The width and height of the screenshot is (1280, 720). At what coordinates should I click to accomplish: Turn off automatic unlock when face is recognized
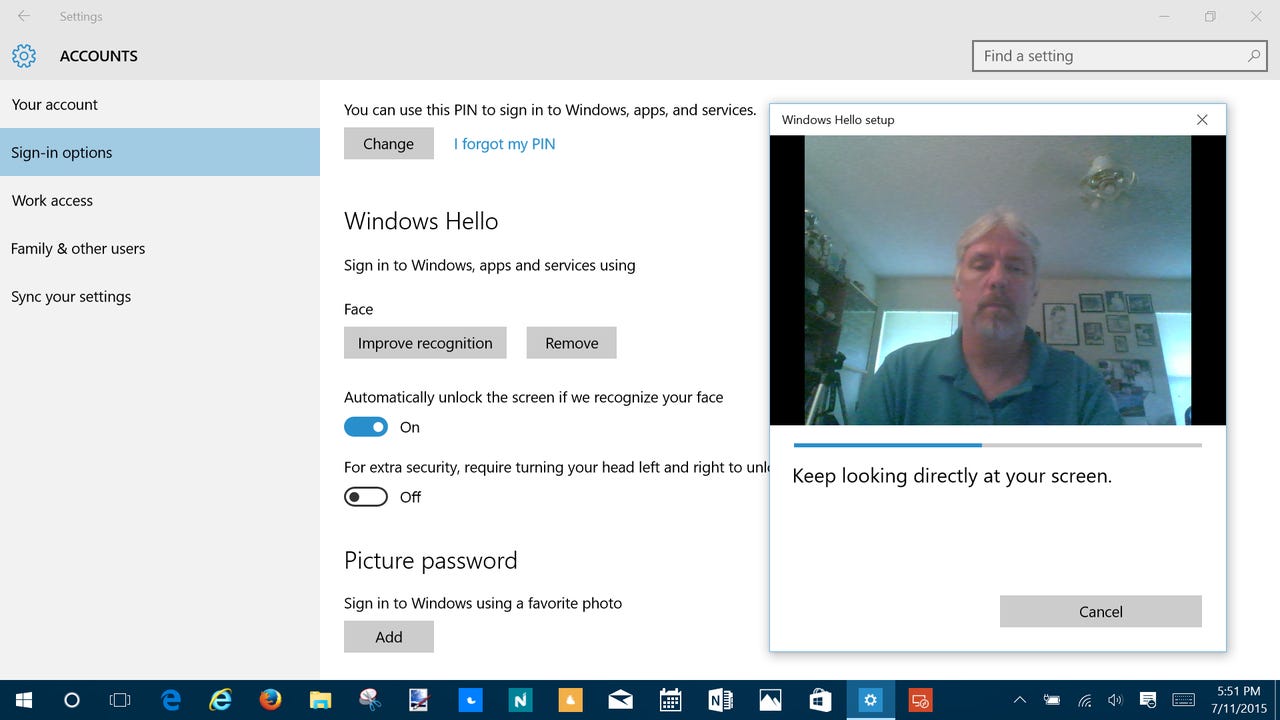point(365,426)
